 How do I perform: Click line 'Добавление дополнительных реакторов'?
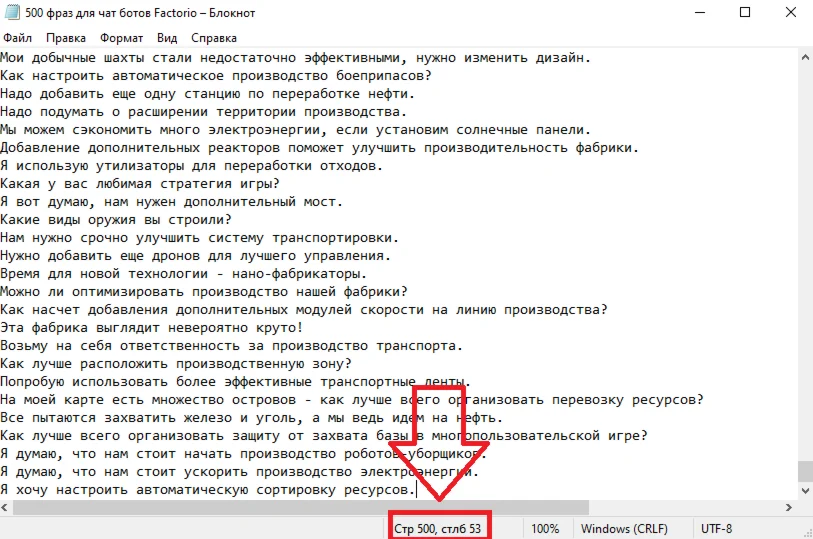(x=319, y=148)
